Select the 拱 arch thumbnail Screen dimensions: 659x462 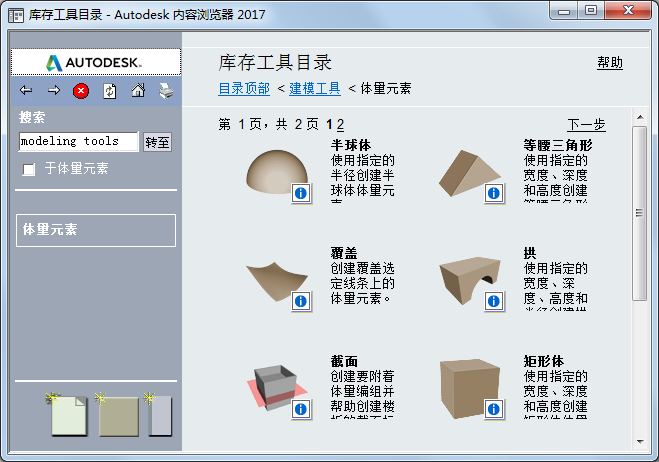click(x=469, y=280)
